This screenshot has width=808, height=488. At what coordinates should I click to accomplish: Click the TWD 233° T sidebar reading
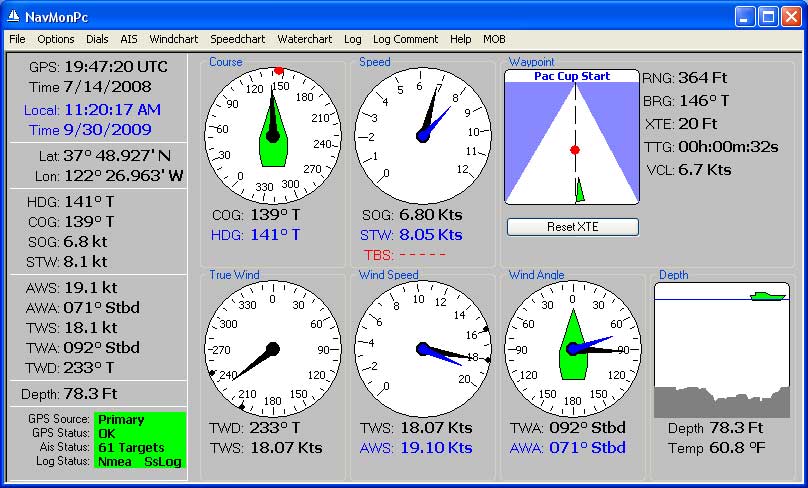(70, 368)
